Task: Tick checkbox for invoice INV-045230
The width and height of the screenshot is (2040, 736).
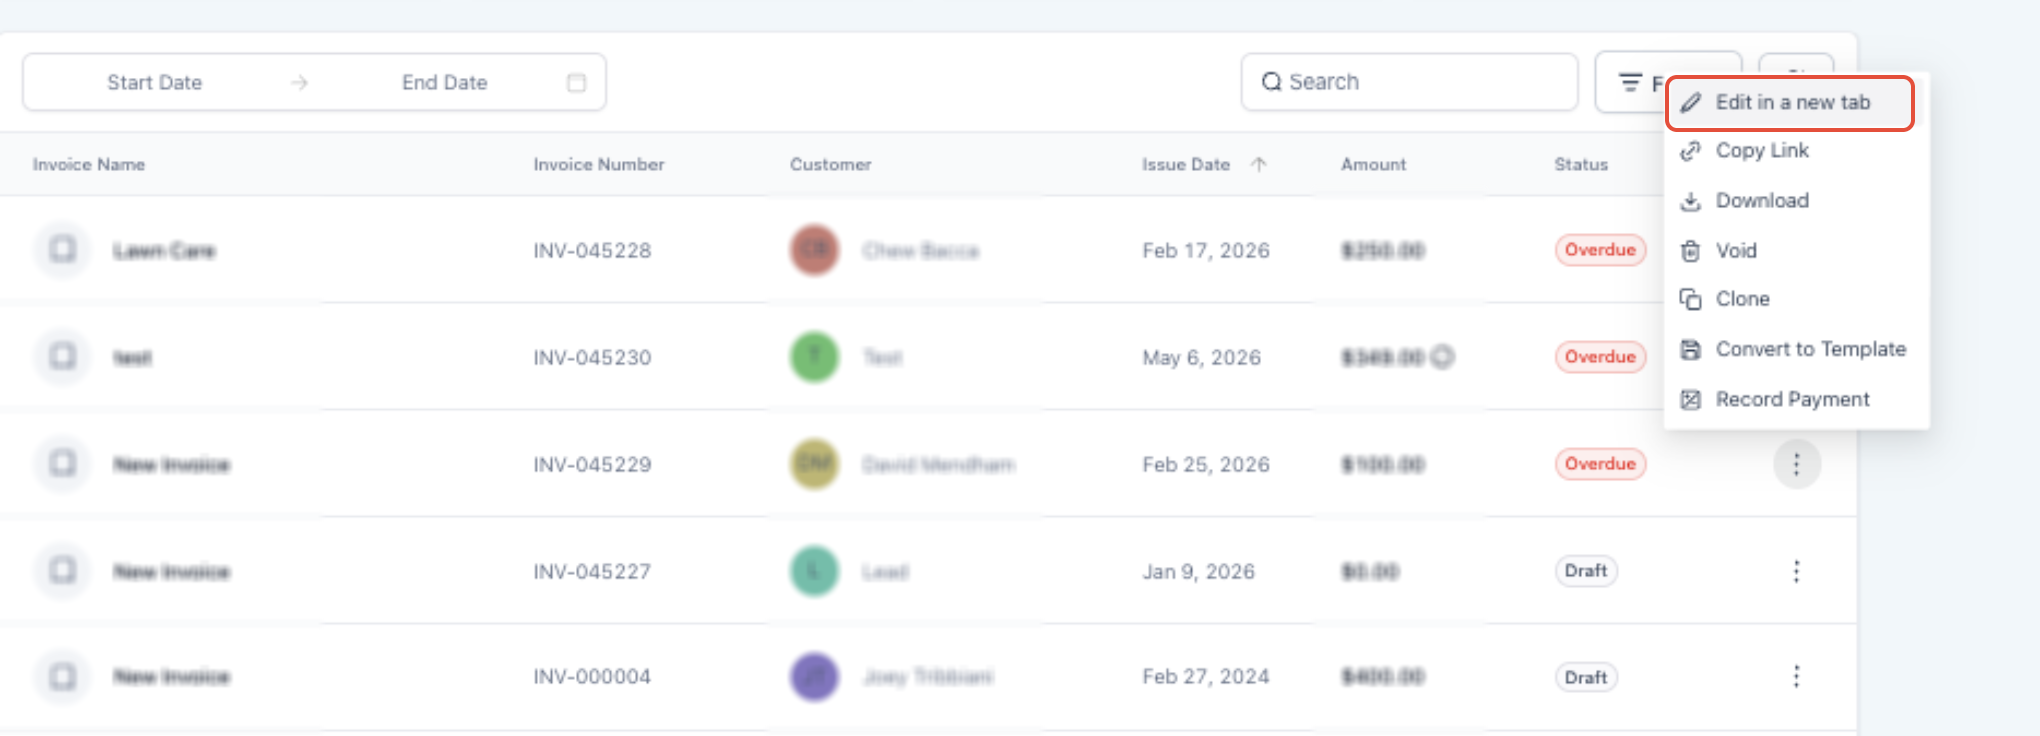Action: (63, 356)
